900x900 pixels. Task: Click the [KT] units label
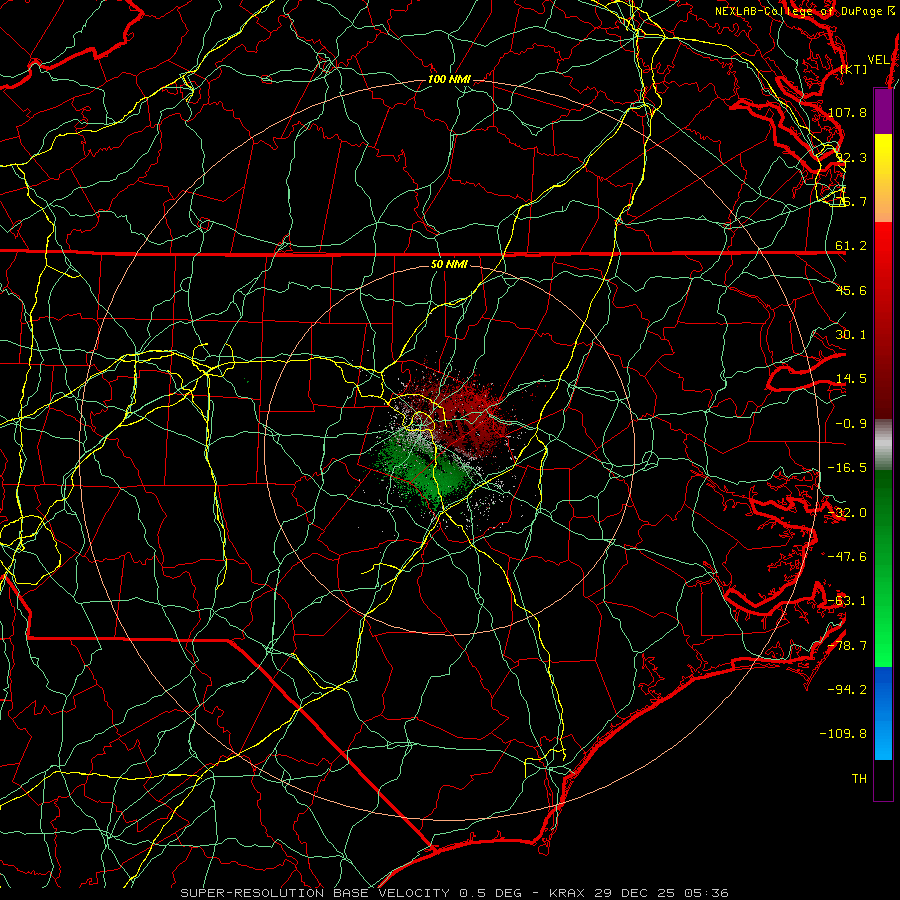(853, 69)
